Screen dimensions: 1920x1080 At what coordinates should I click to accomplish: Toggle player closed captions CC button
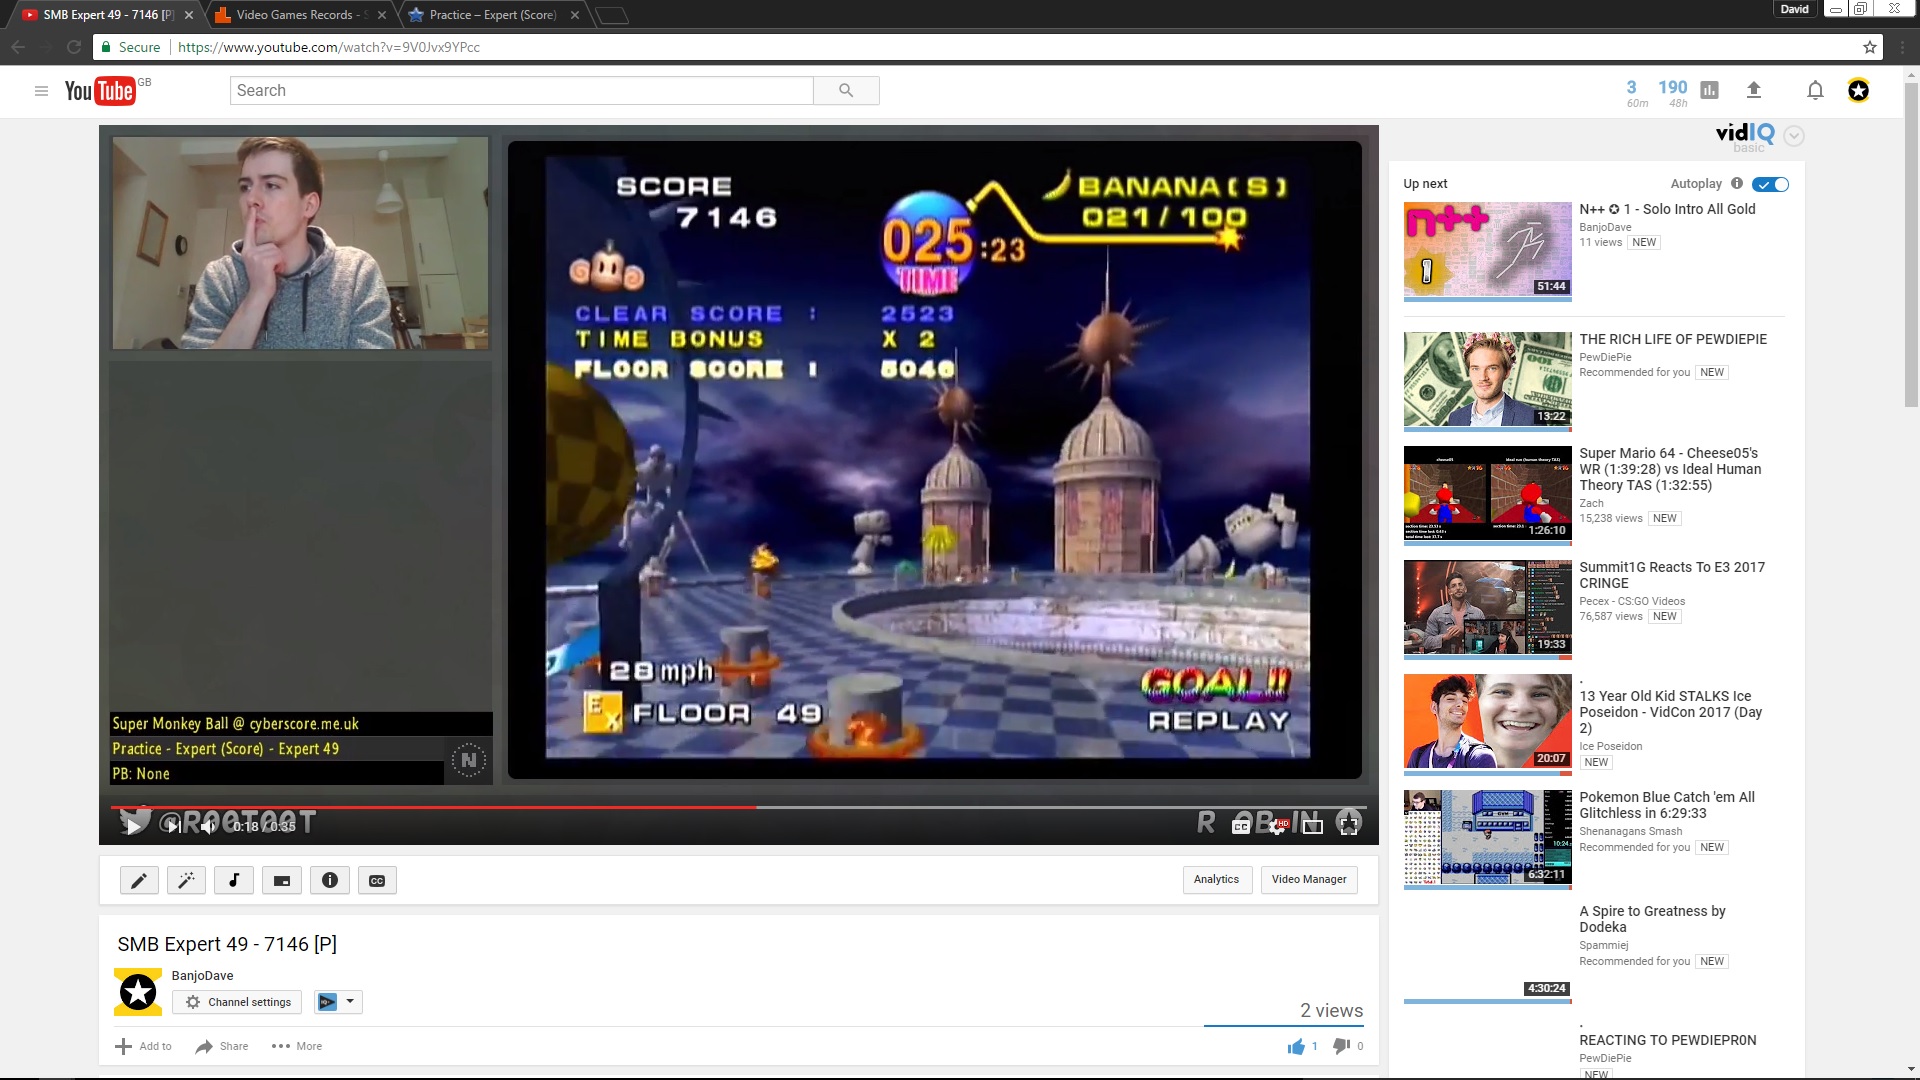1241,826
